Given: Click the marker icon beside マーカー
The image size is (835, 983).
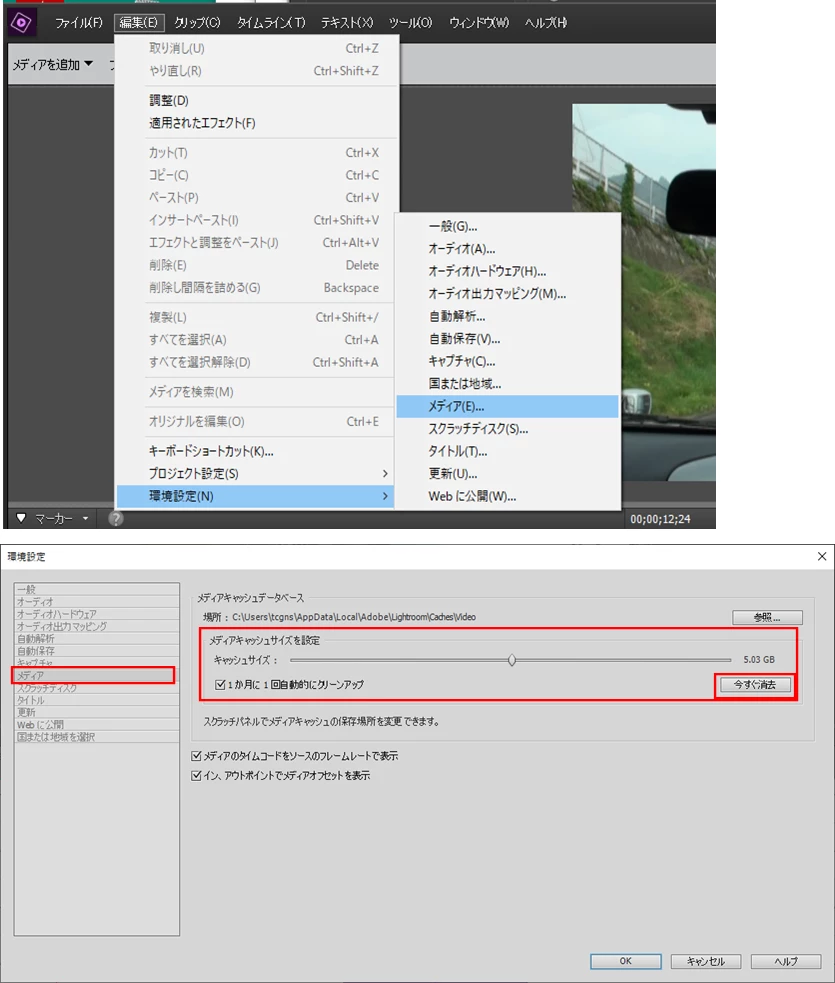Looking at the screenshot, I should (21, 518).
